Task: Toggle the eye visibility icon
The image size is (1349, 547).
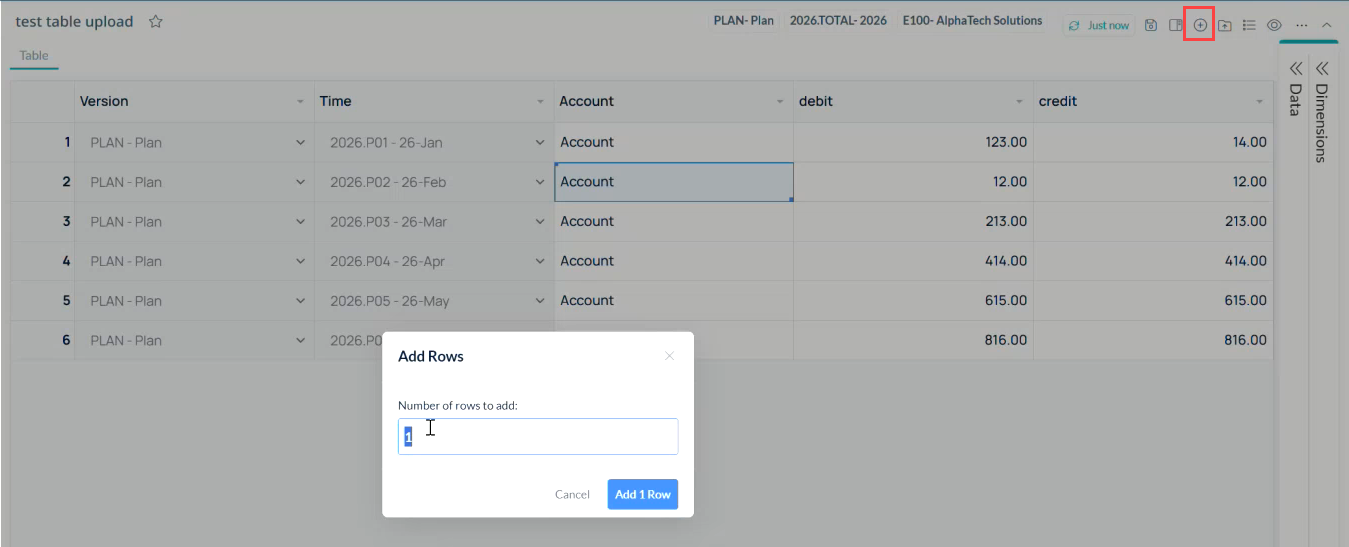Action: pyautogui.click(x=1274, y=25)
